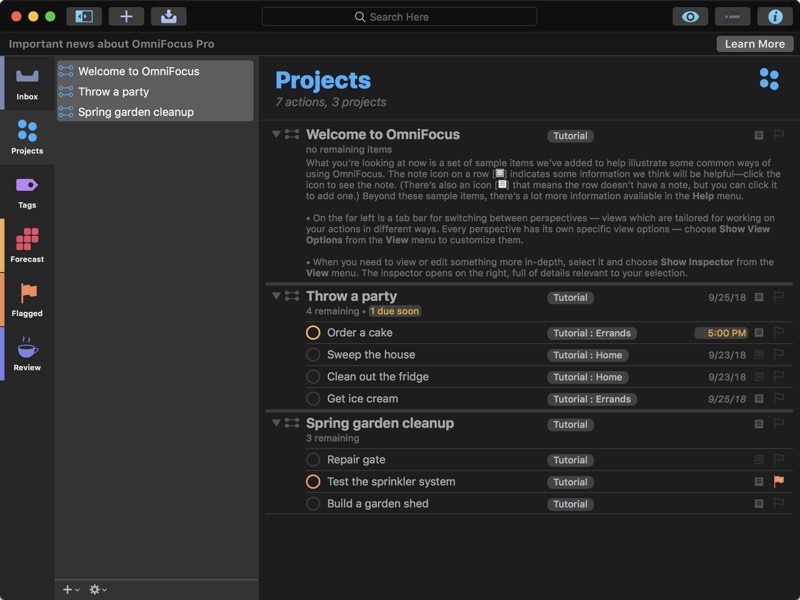Complete Test the sprinkler system
The height and width of the screenshot is (600, 800).
pos(313,482)
